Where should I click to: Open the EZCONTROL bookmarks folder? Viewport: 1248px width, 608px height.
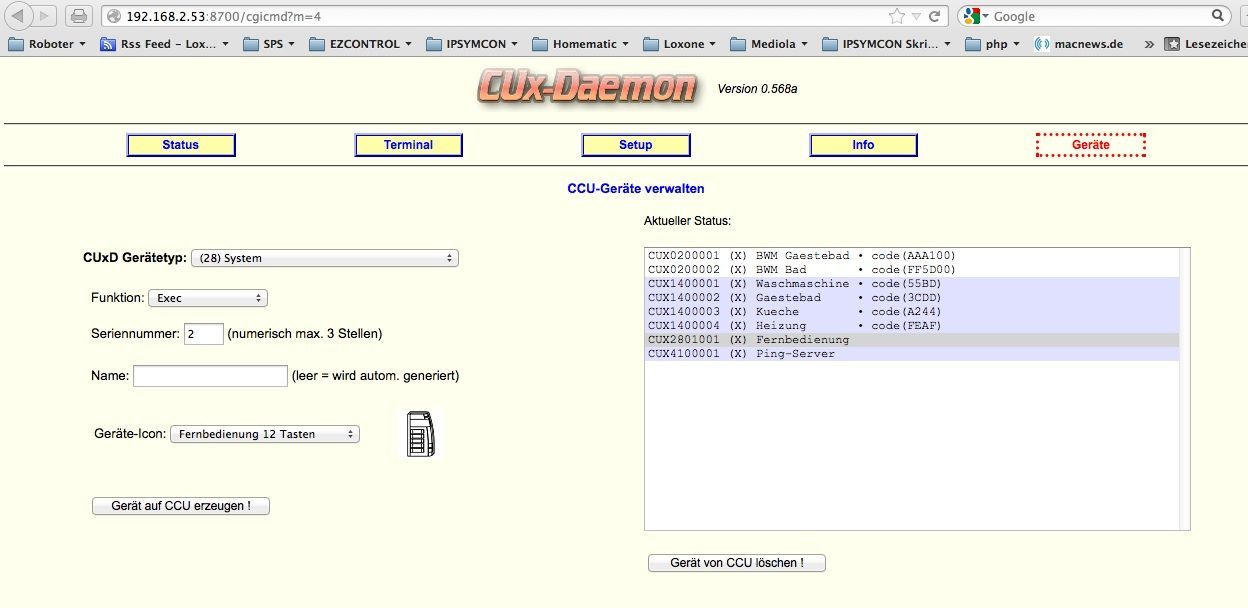tap(361, 44)
